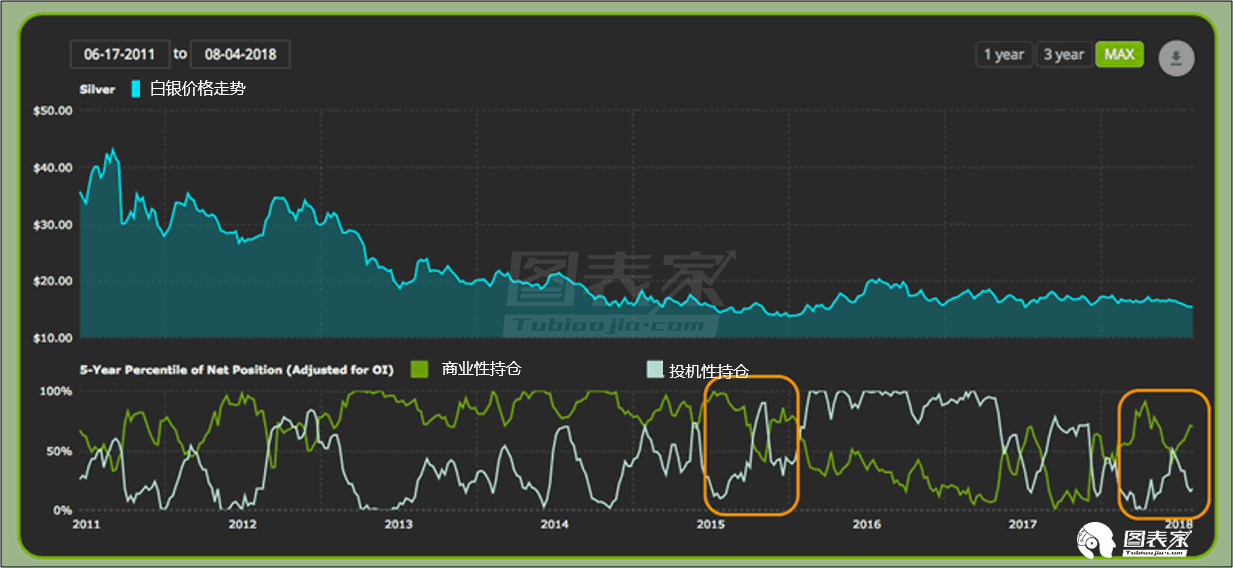1233x568 pixels.
Task: Click the 投机性持仓 legend label
Action: pos(709,371)
